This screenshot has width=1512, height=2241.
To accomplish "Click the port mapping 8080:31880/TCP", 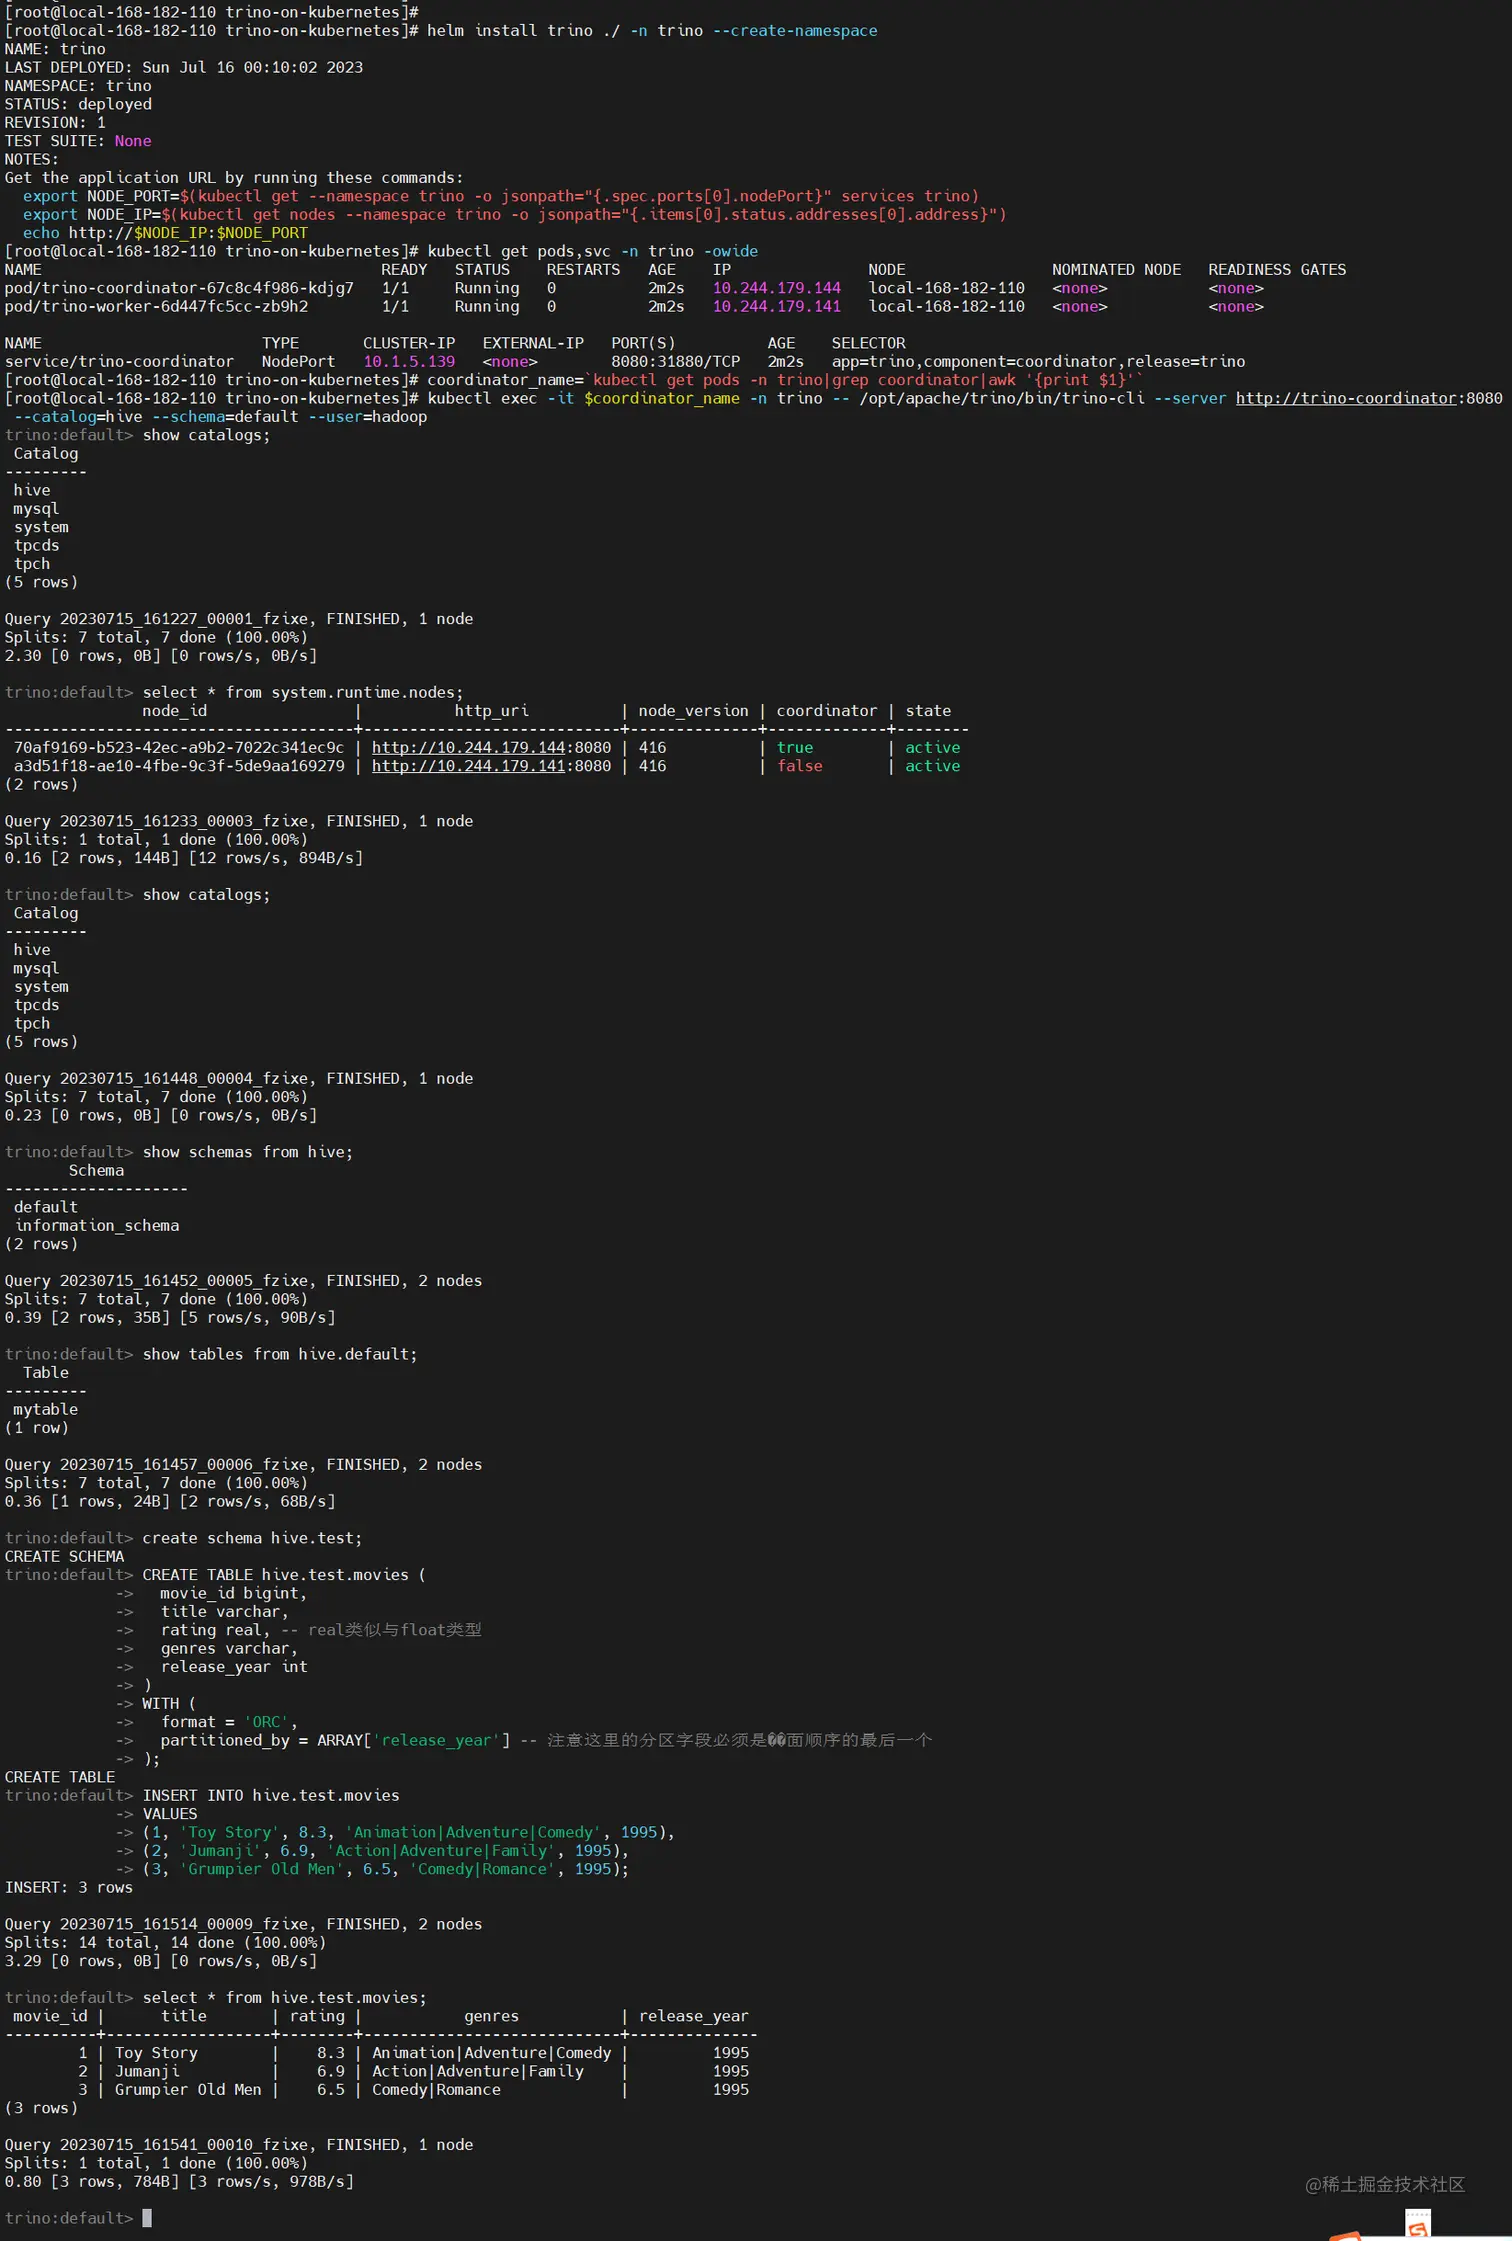I will [676, 361].
